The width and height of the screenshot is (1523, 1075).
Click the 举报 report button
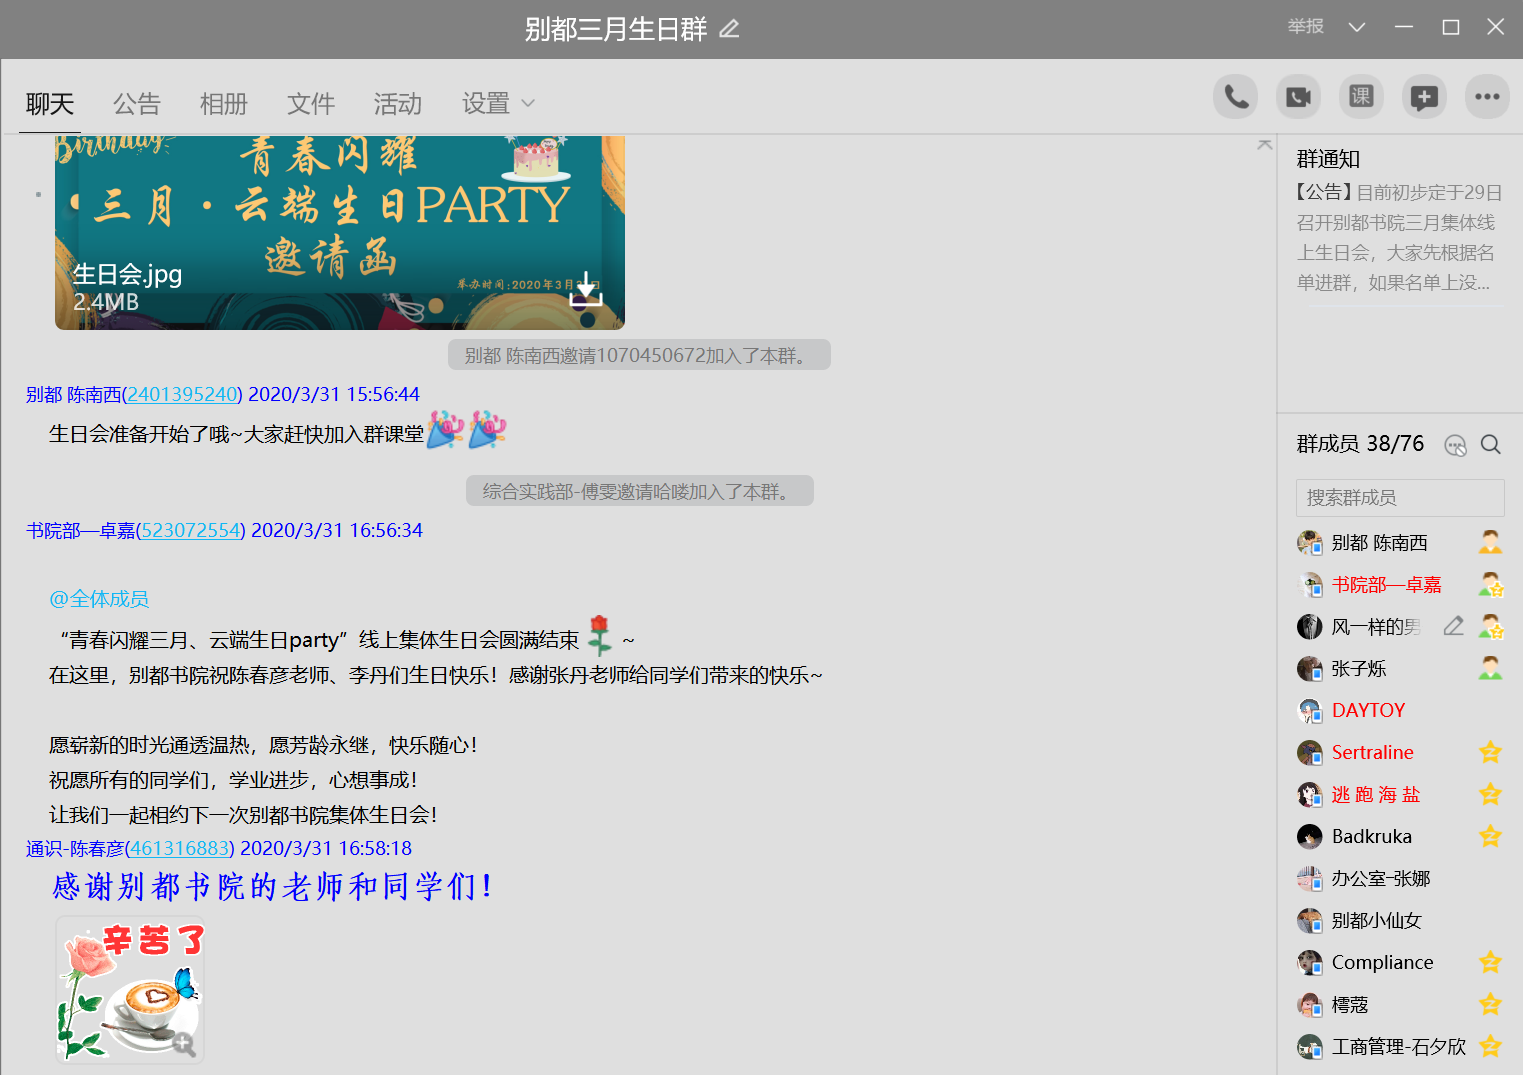pyautogui.click(x=1305, y=27)
